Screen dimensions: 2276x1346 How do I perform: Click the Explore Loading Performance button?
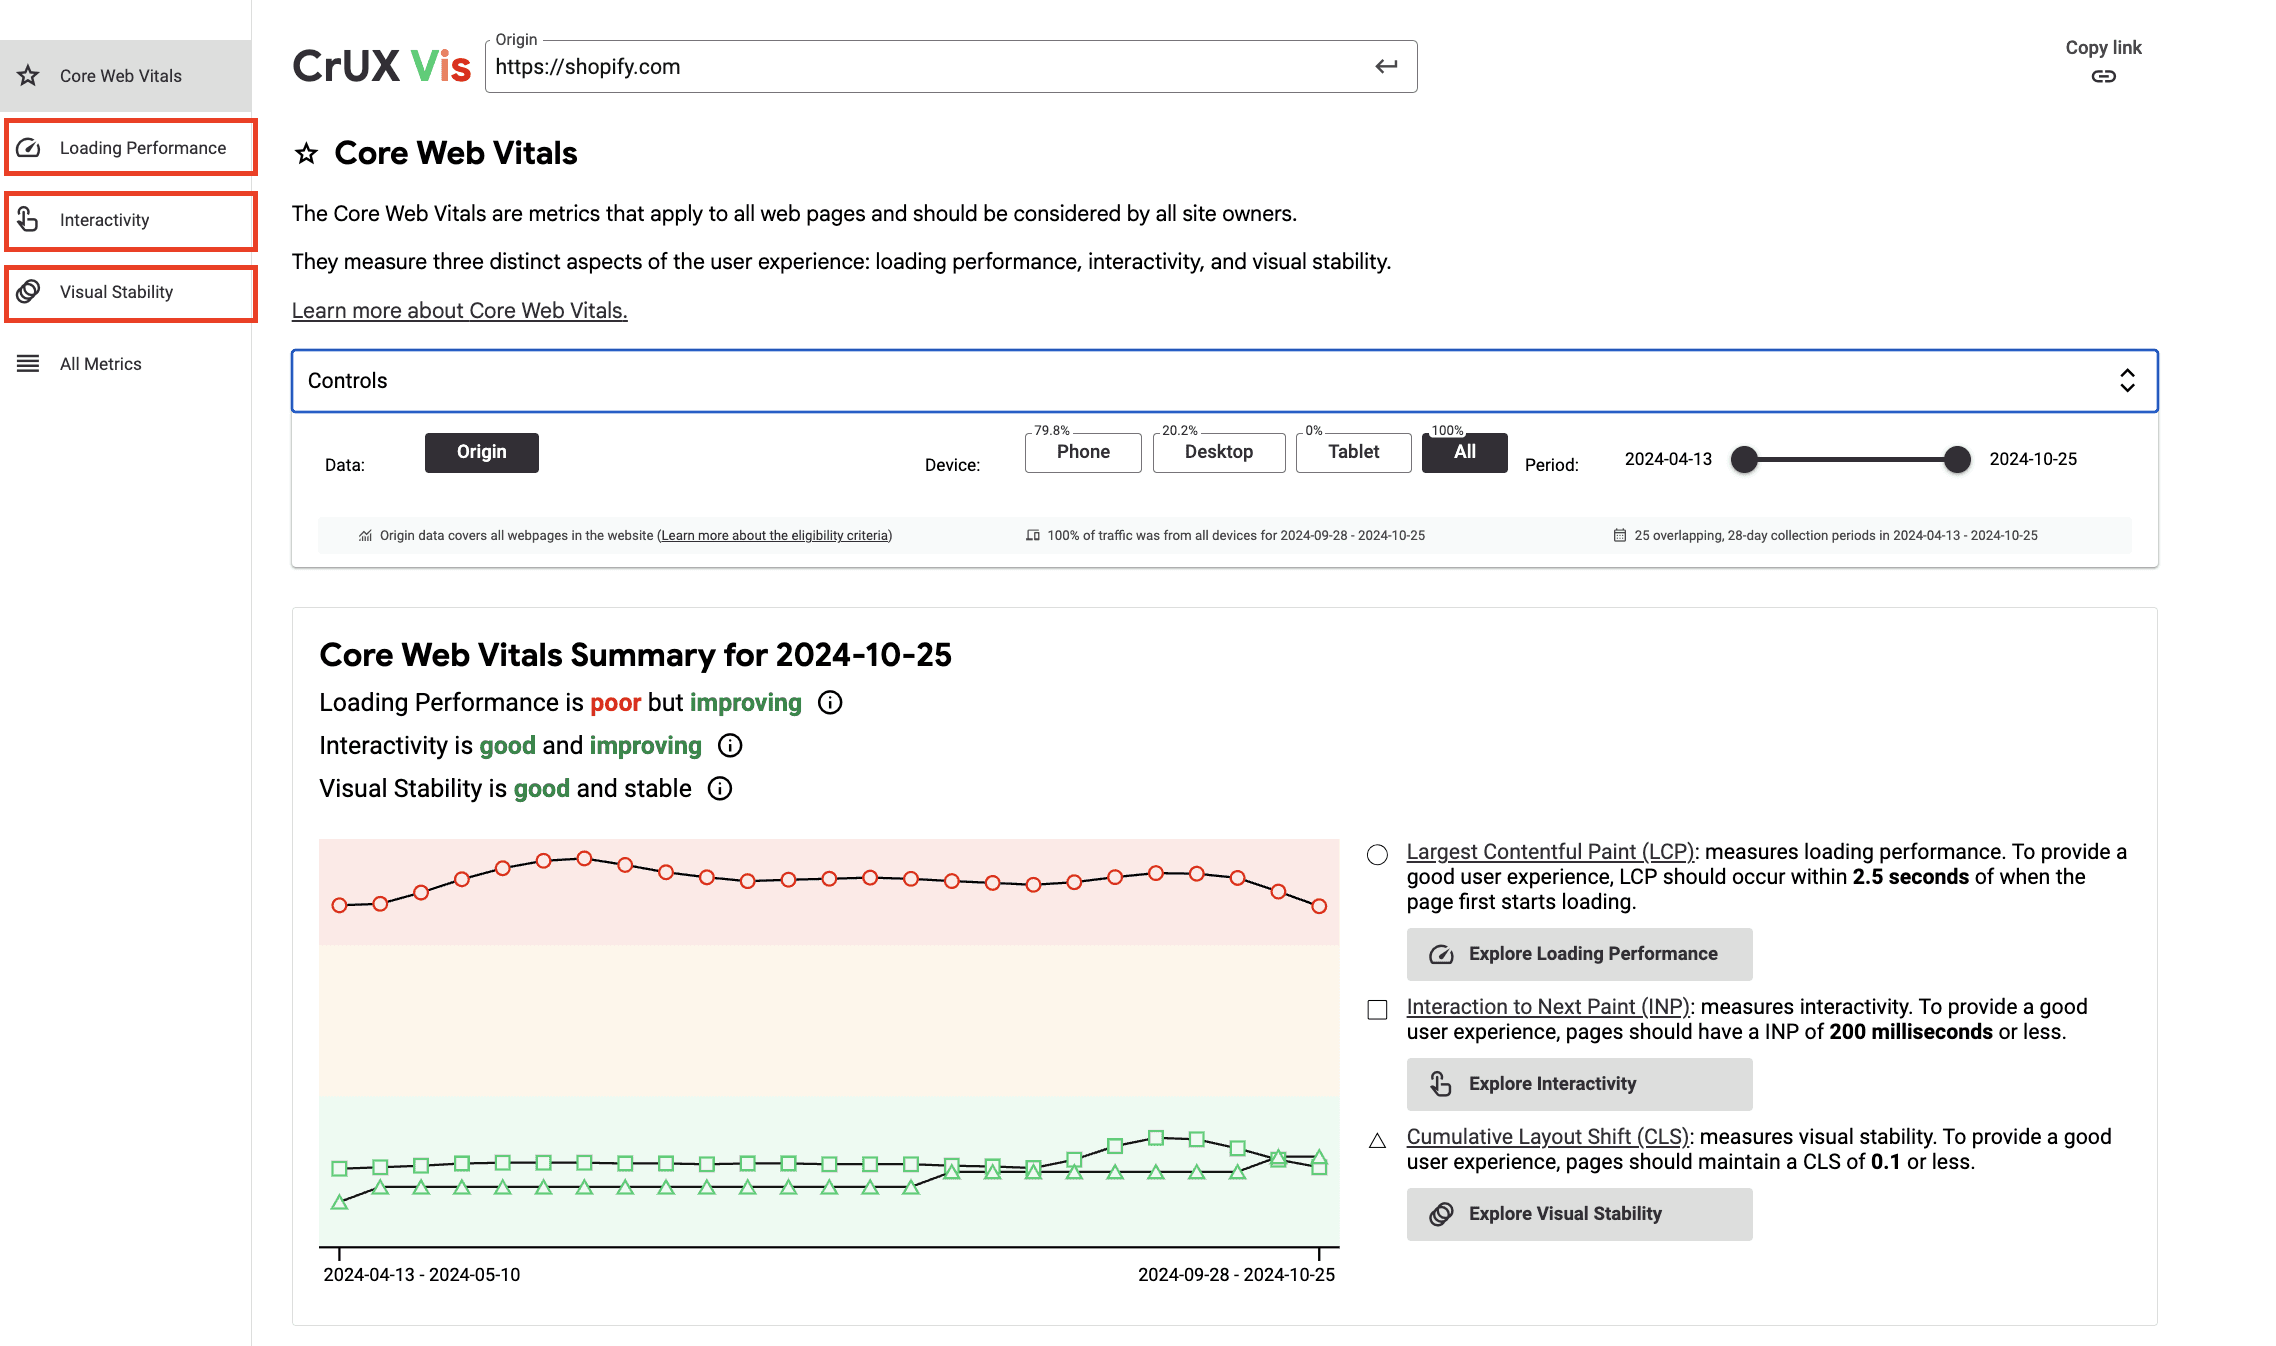coord(1579,954)
